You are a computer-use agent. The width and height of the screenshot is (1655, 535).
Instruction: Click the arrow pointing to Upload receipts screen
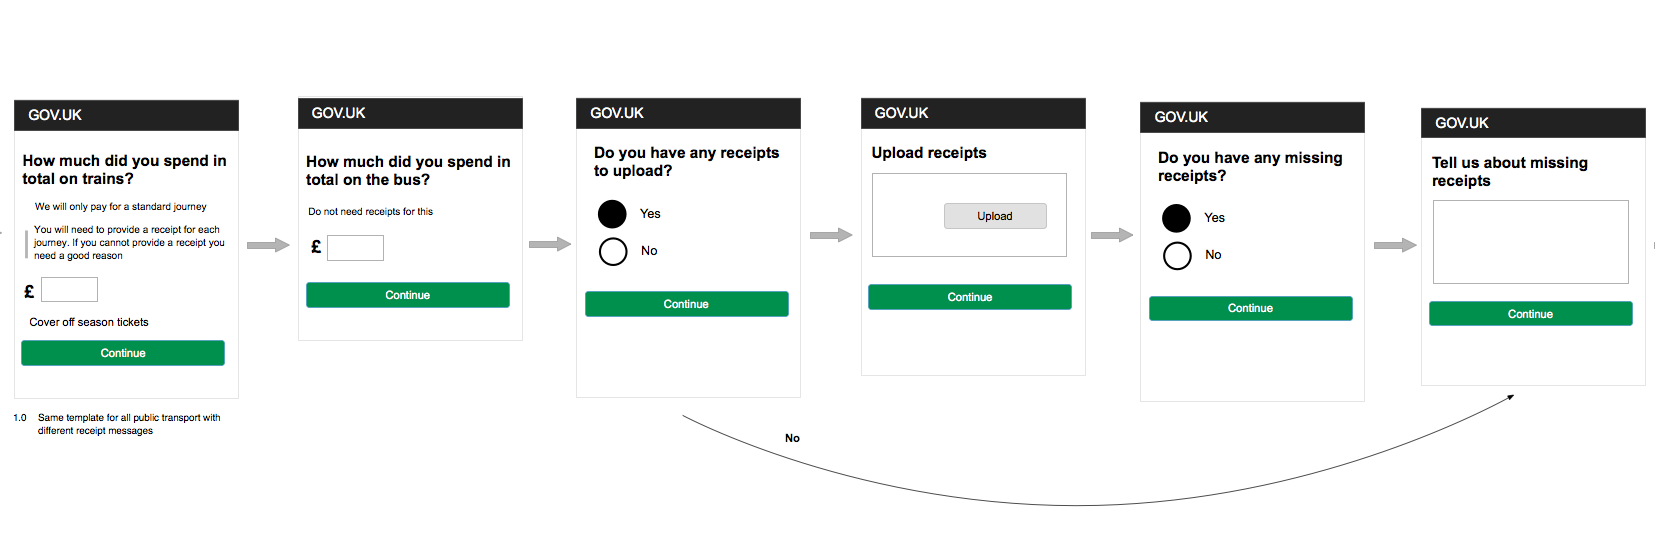coord(831,235)
